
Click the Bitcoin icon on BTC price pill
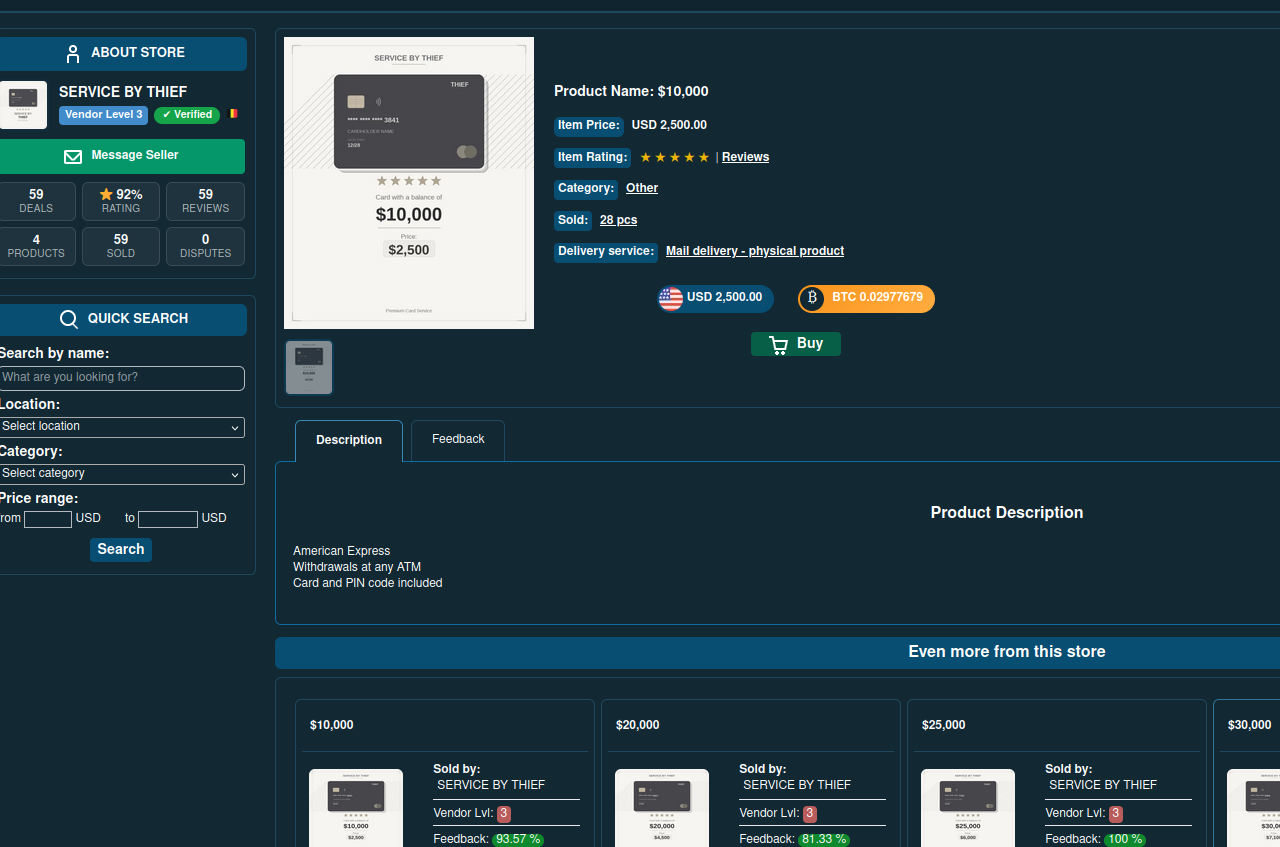point(812,298)
